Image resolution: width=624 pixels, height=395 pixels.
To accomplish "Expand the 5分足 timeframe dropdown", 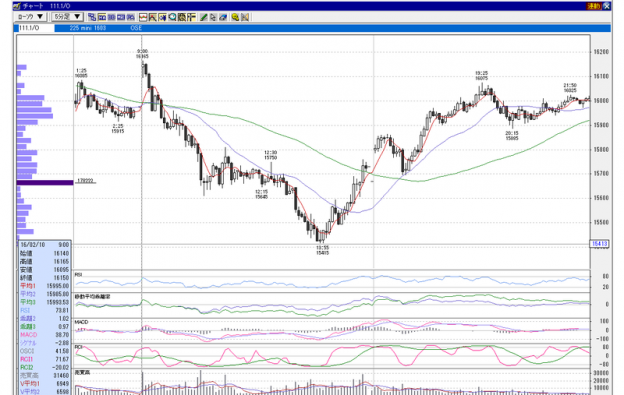I will (67, 17).
